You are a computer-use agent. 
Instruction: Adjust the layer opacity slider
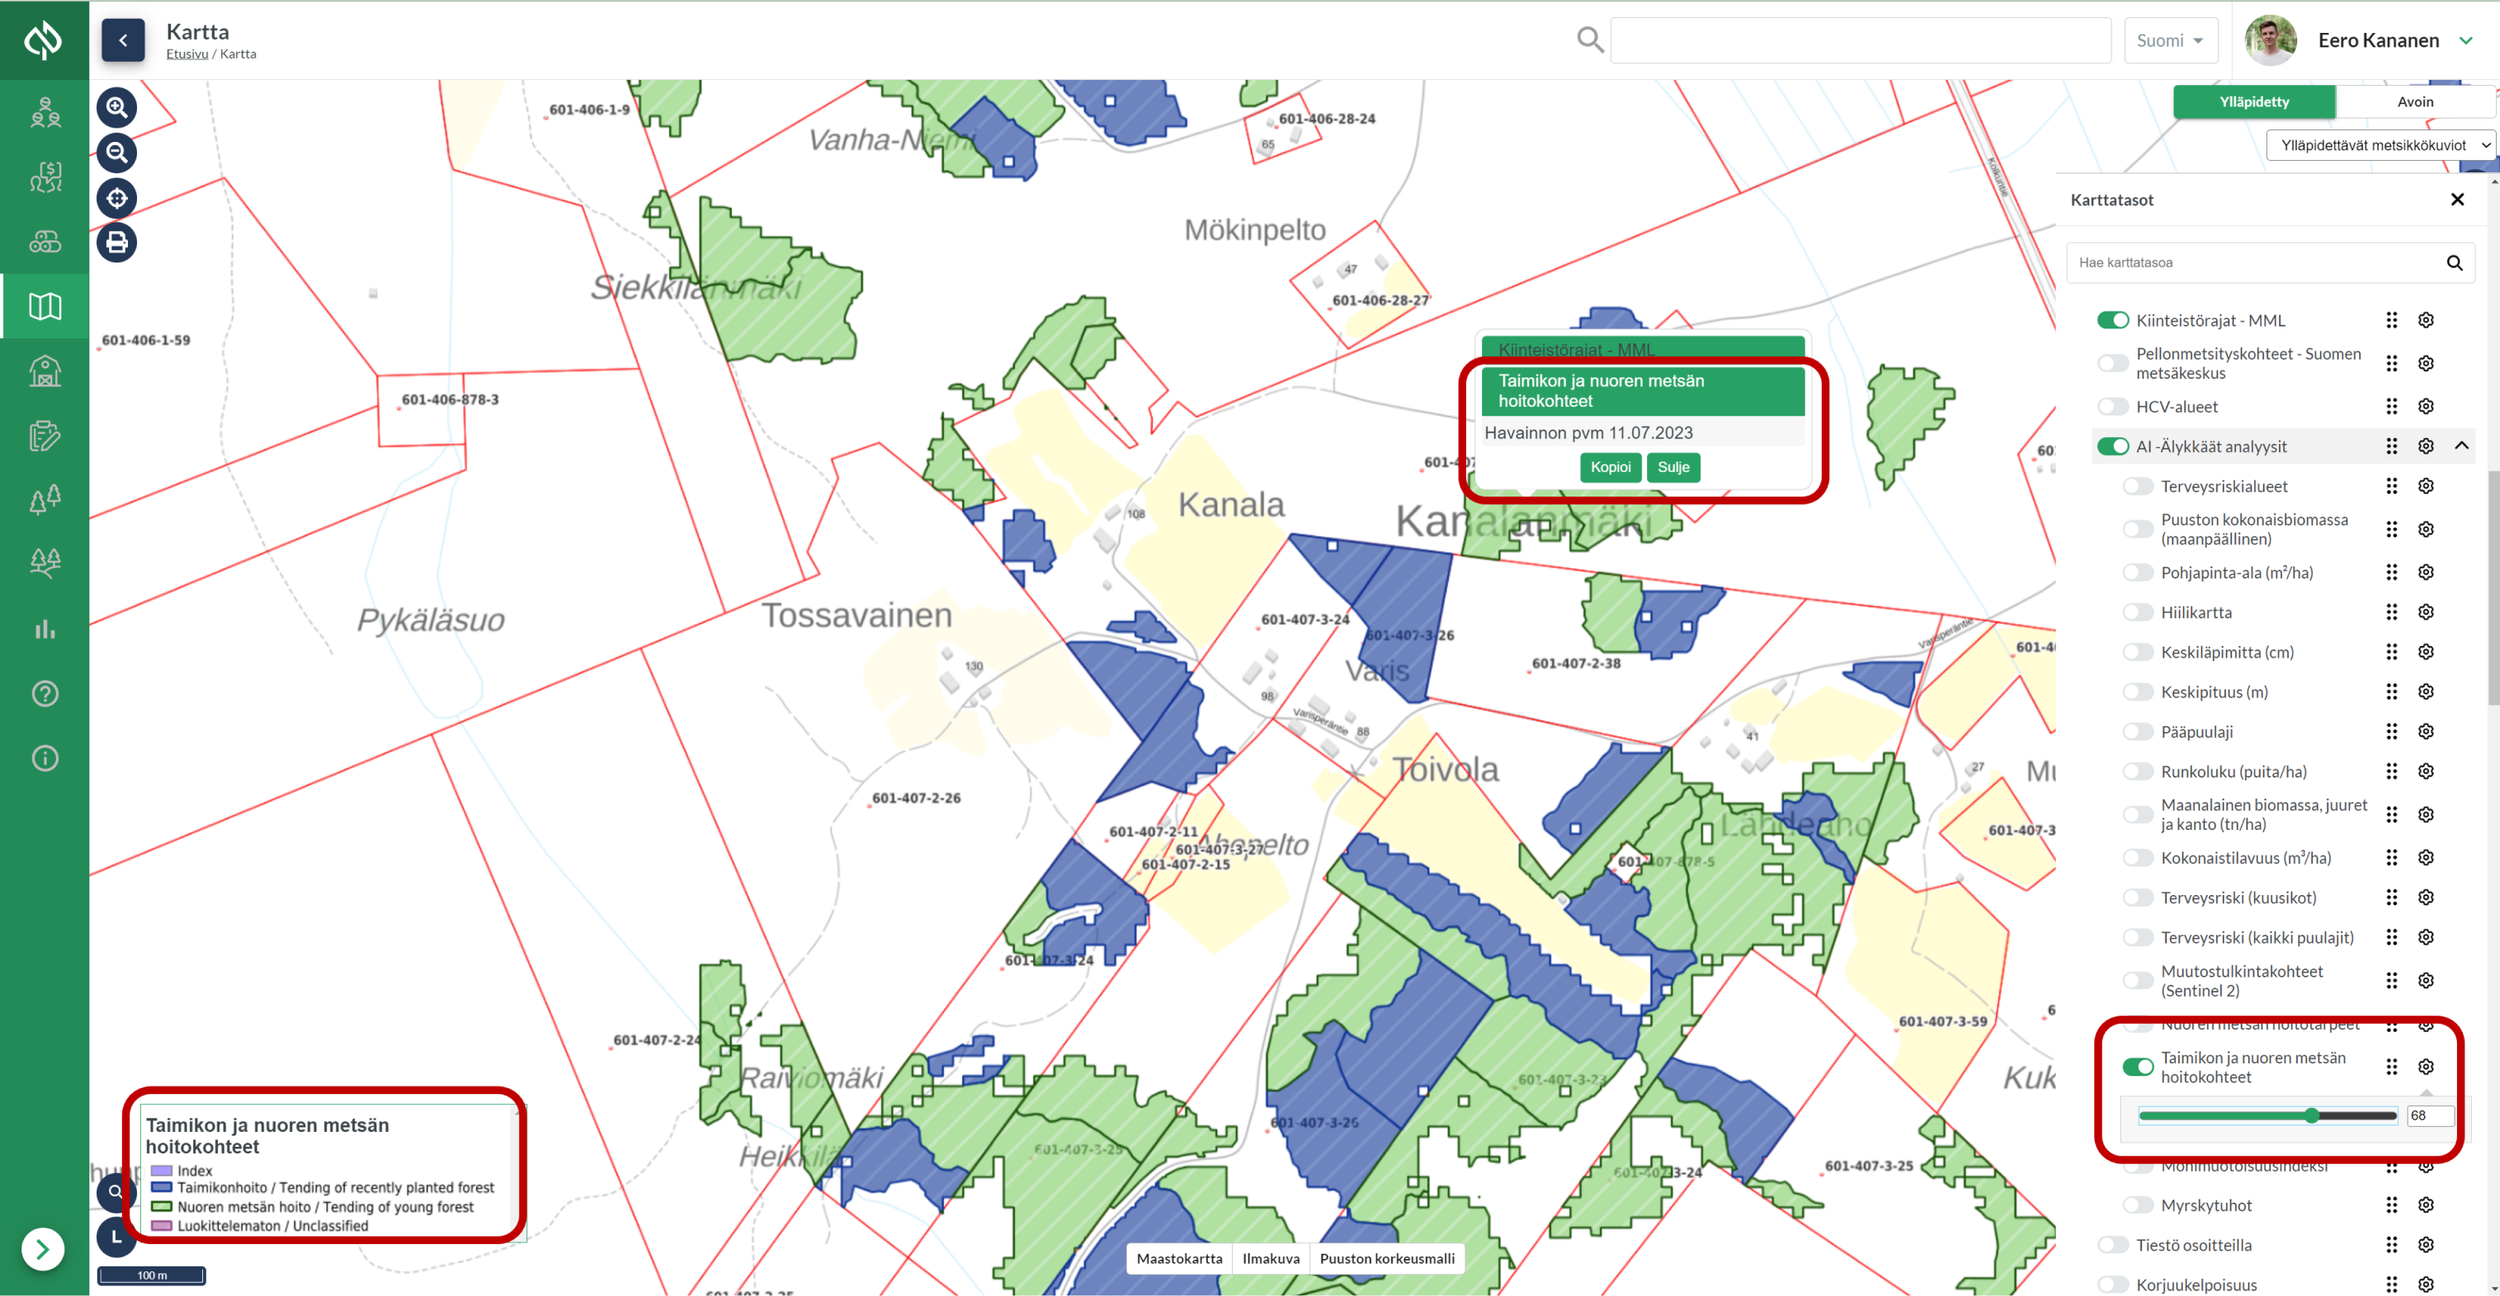(2268, 1116)
